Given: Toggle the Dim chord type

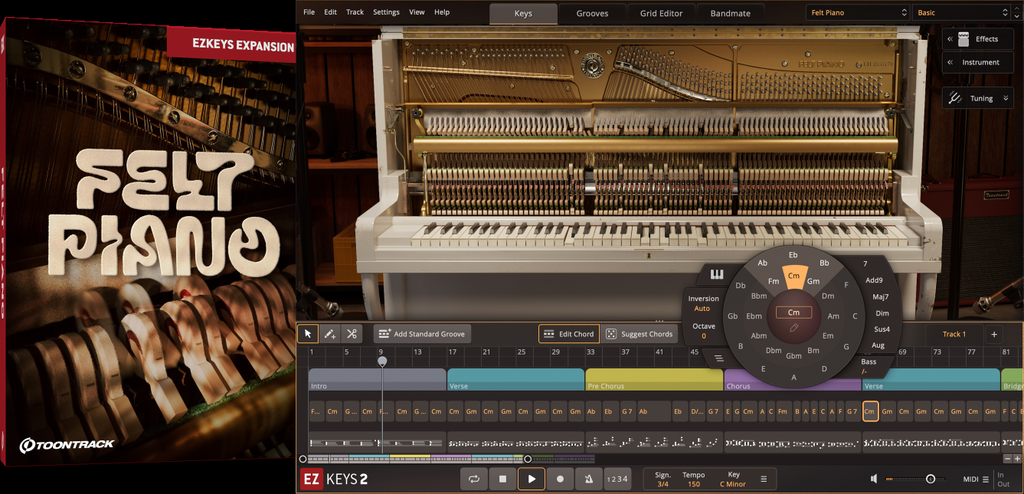Looking at the screenshot, I should pos(882,313).
